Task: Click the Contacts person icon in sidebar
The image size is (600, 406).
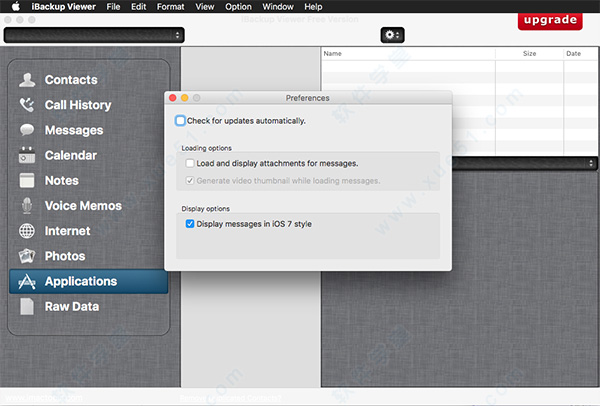Action: coord(27,80)
